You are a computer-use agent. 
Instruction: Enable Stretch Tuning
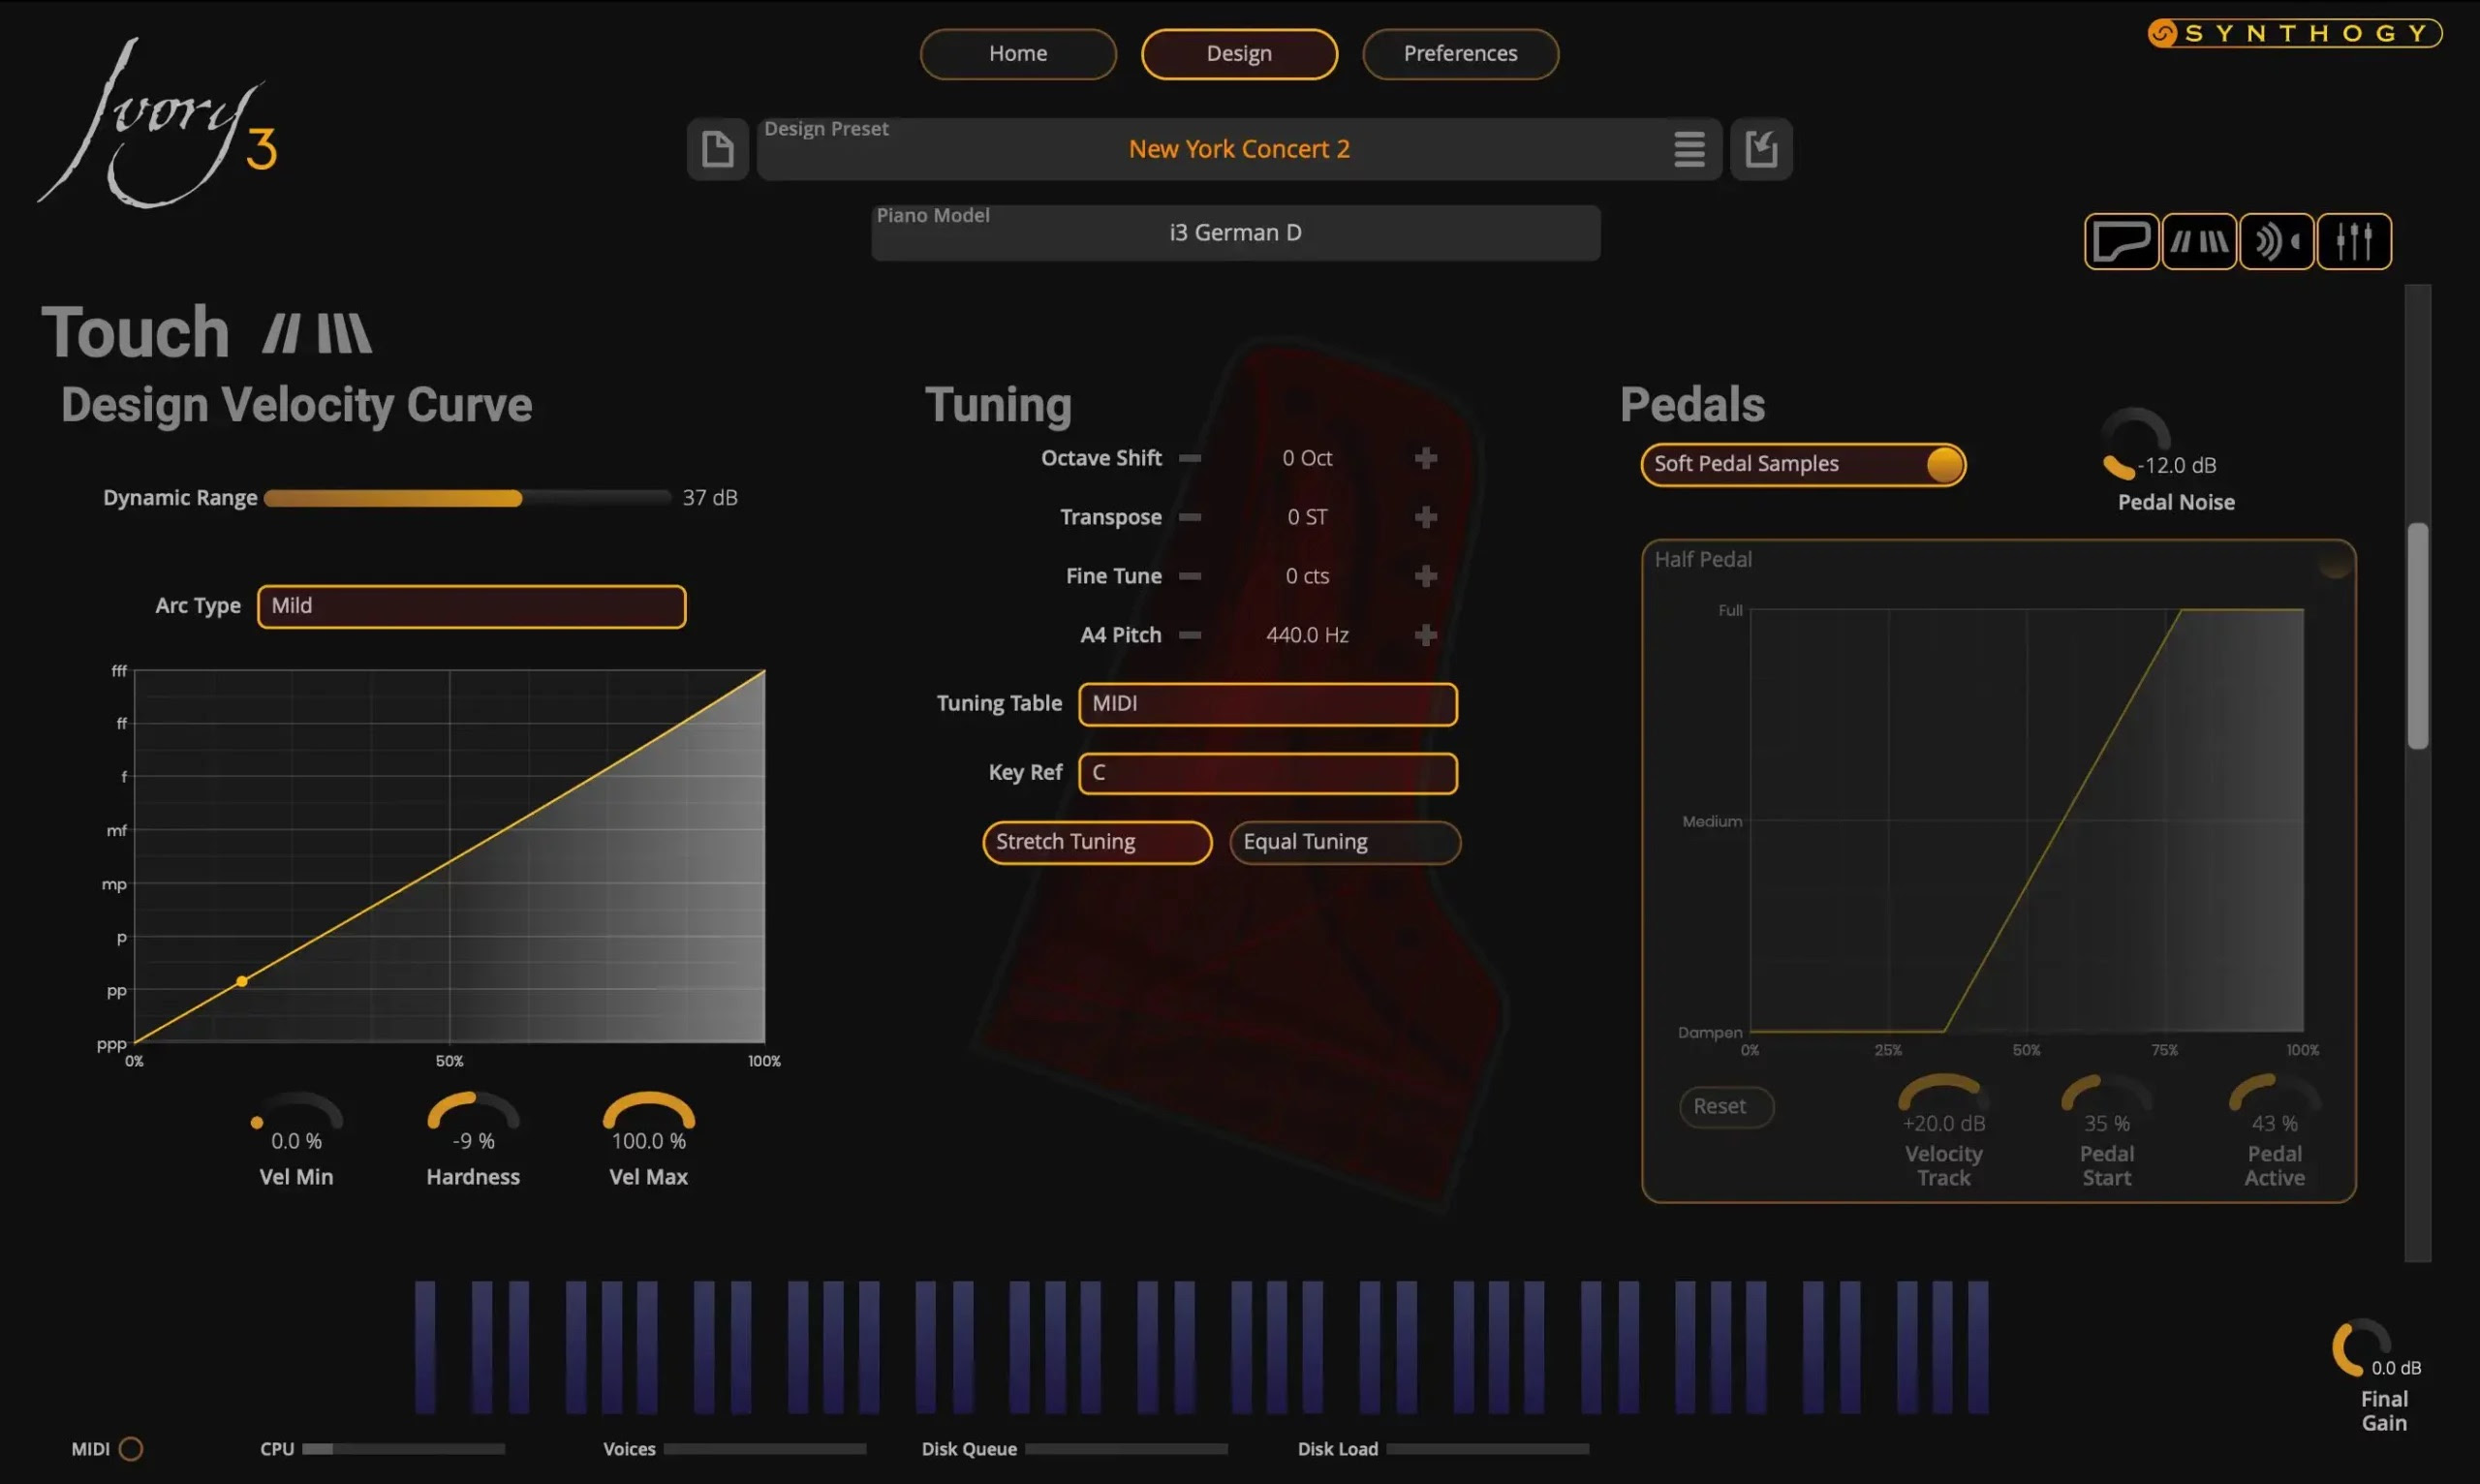pyautogui.click(x=1097, y=842)
